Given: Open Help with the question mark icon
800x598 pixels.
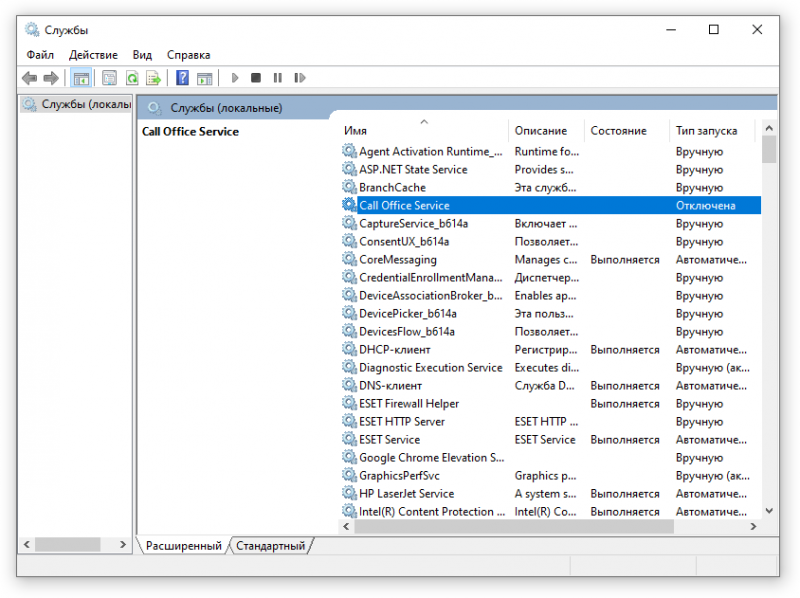Looking at the screenshot, I should click(x=182, y=78).
